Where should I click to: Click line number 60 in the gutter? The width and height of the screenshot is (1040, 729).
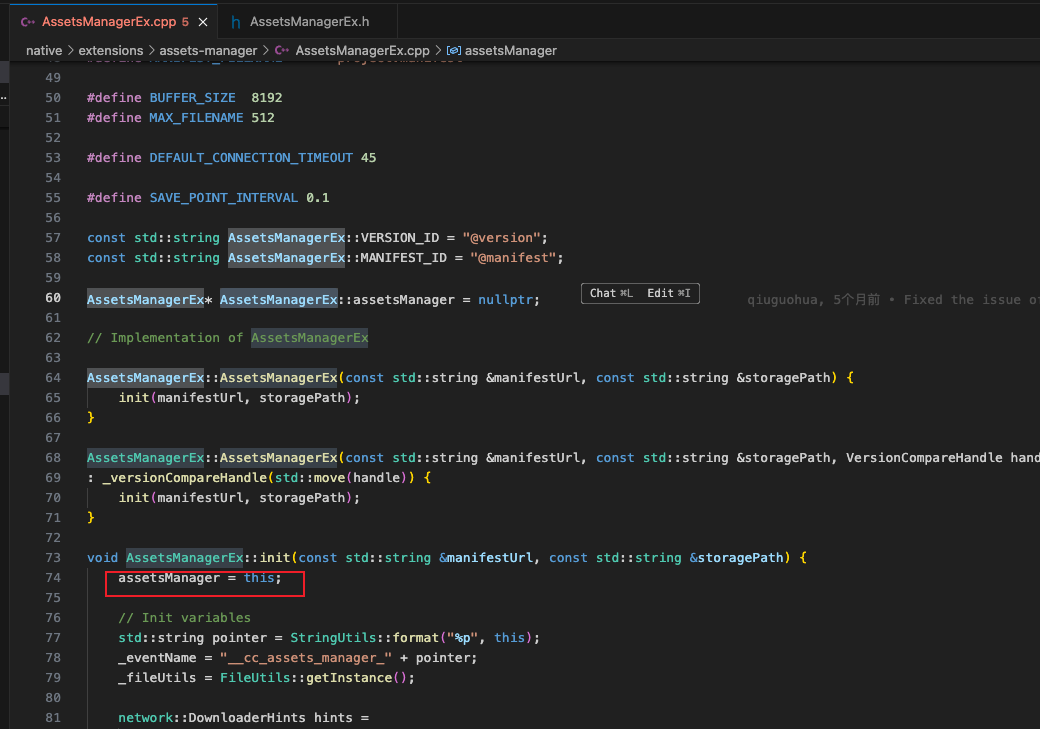pyautogui.click(x=53, y=298)
